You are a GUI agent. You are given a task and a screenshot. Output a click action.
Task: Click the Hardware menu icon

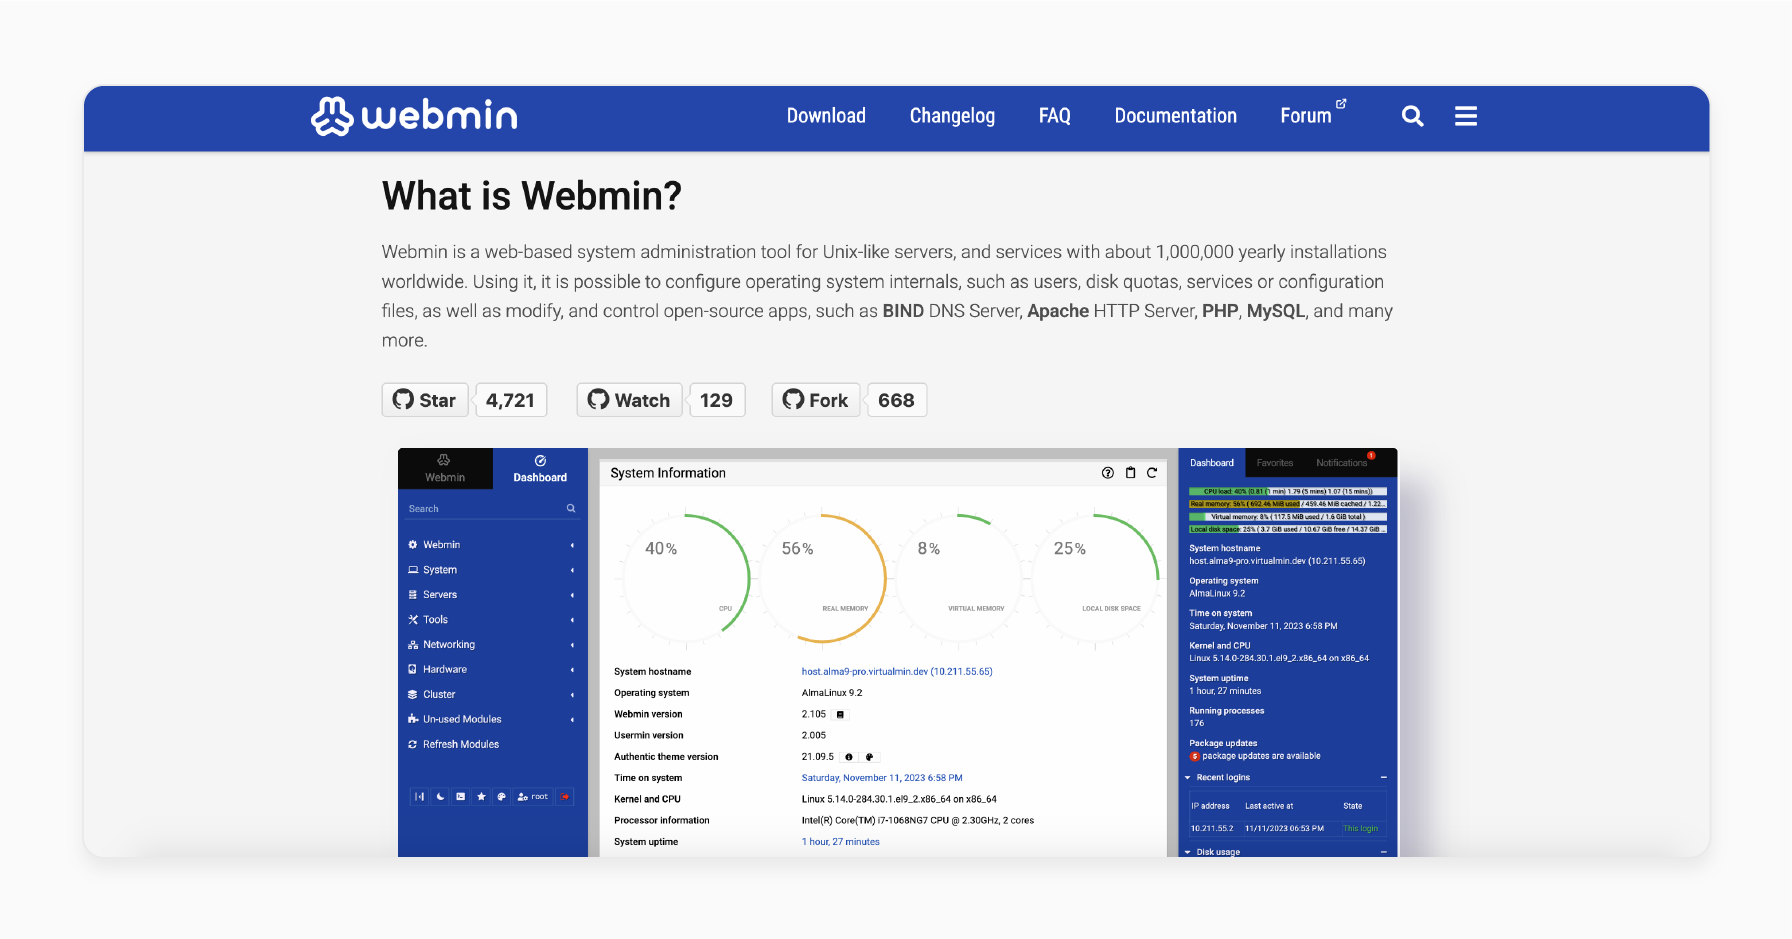tap(412, 669)
